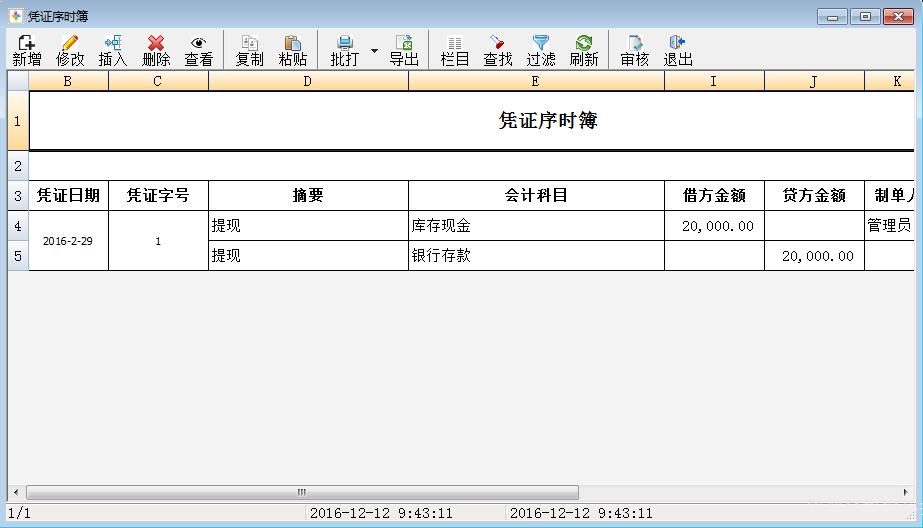Click 提现 summary cell in row 4

[x=308, y=226]
